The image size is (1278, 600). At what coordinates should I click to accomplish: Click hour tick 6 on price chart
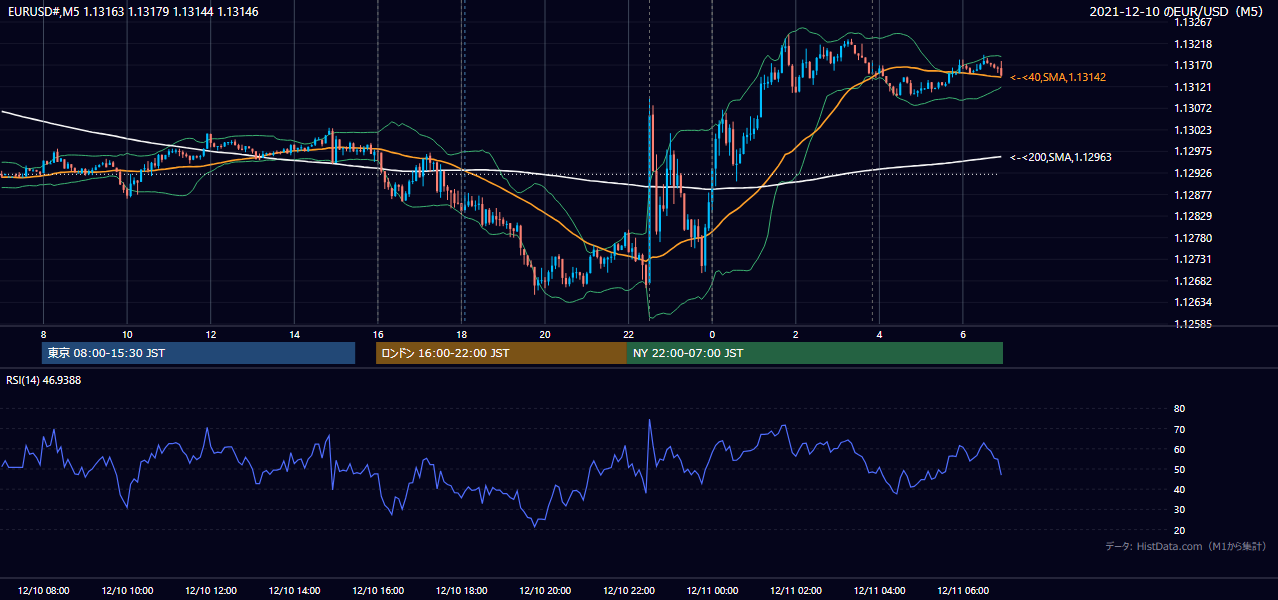tap(963, 334)
